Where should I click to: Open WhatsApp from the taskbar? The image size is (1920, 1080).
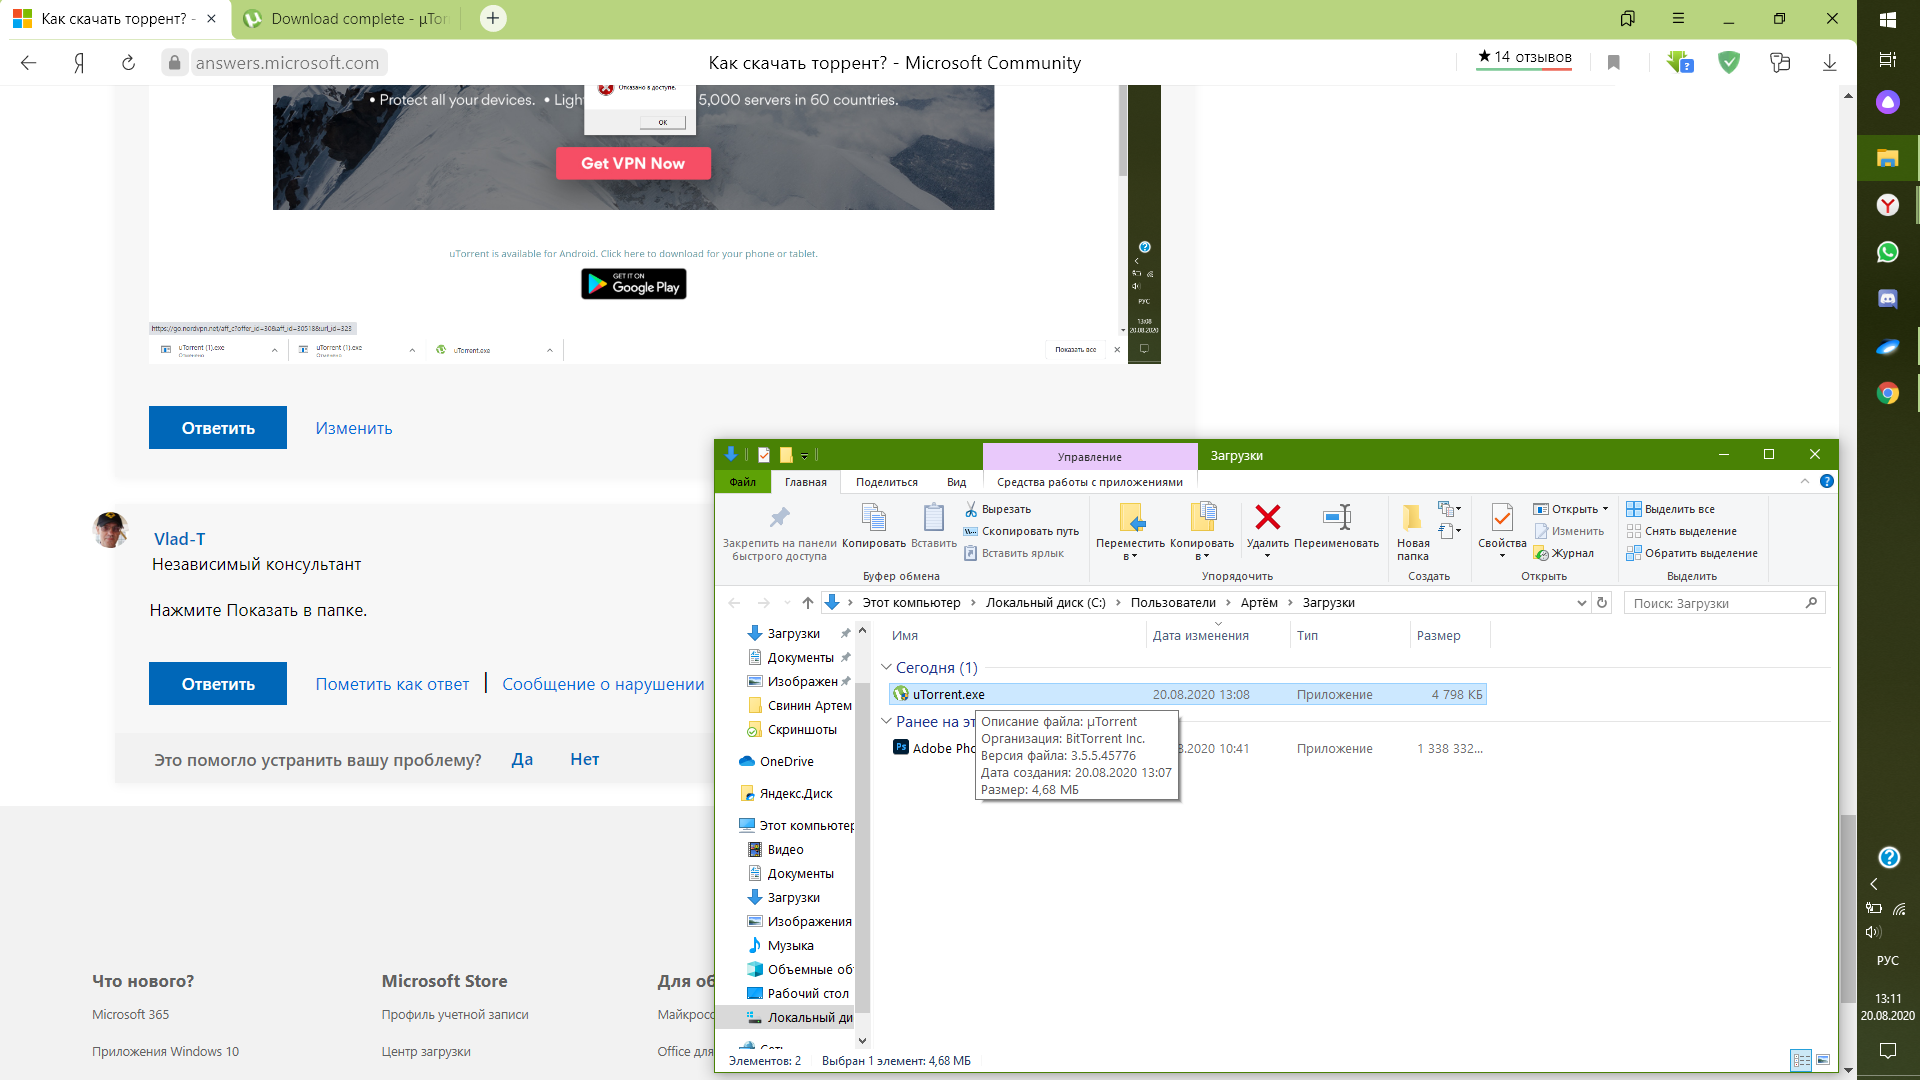point(1887,252)
